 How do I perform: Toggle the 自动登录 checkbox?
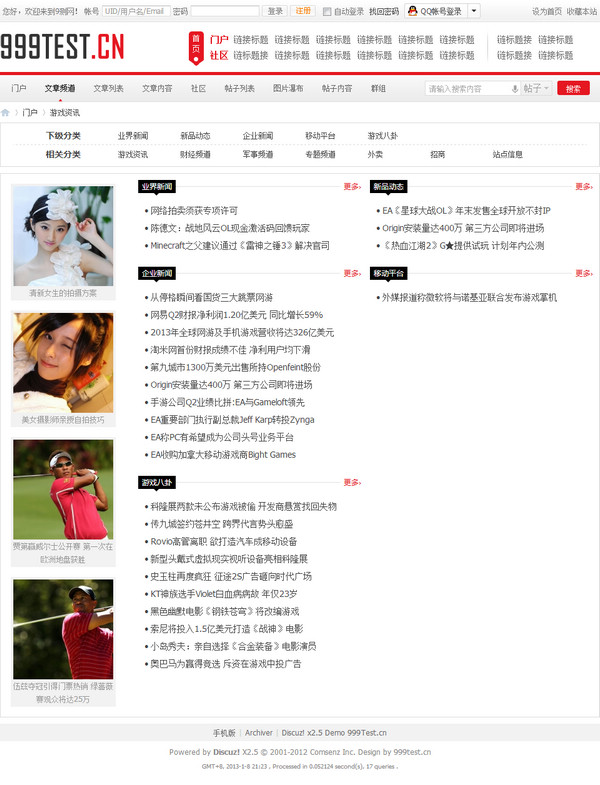coord(327,12)
